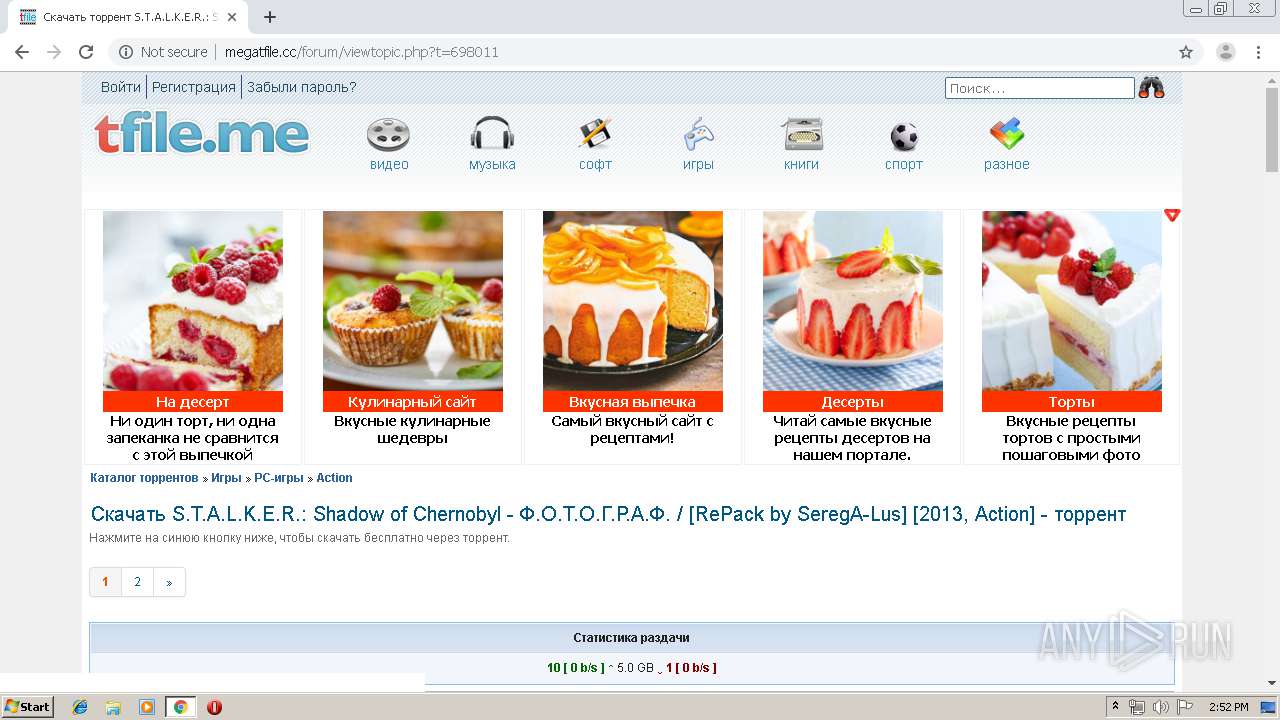The image size is (1280, 720).
Task: Click the музыка menu label
Action: 492,164
